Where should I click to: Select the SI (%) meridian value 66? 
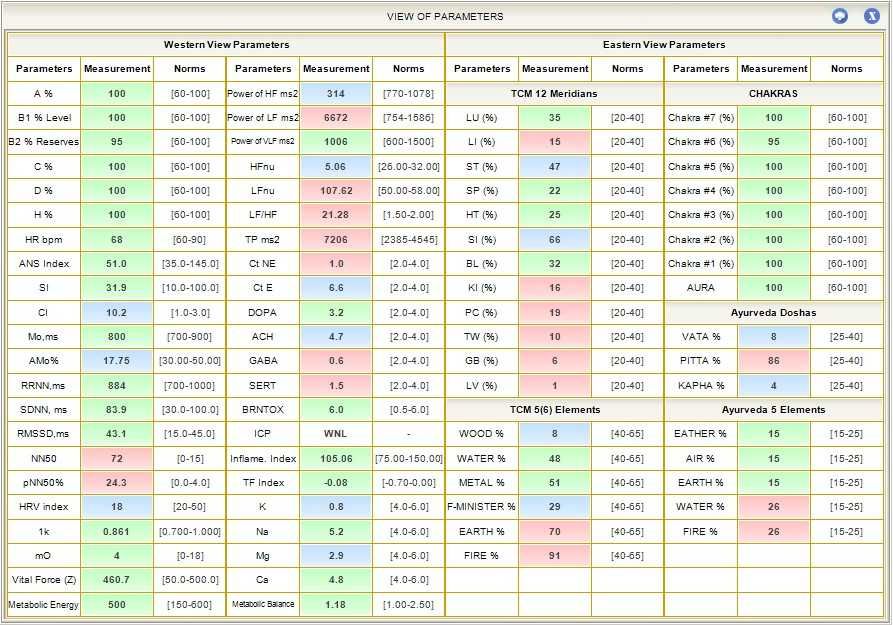[555, 240]
